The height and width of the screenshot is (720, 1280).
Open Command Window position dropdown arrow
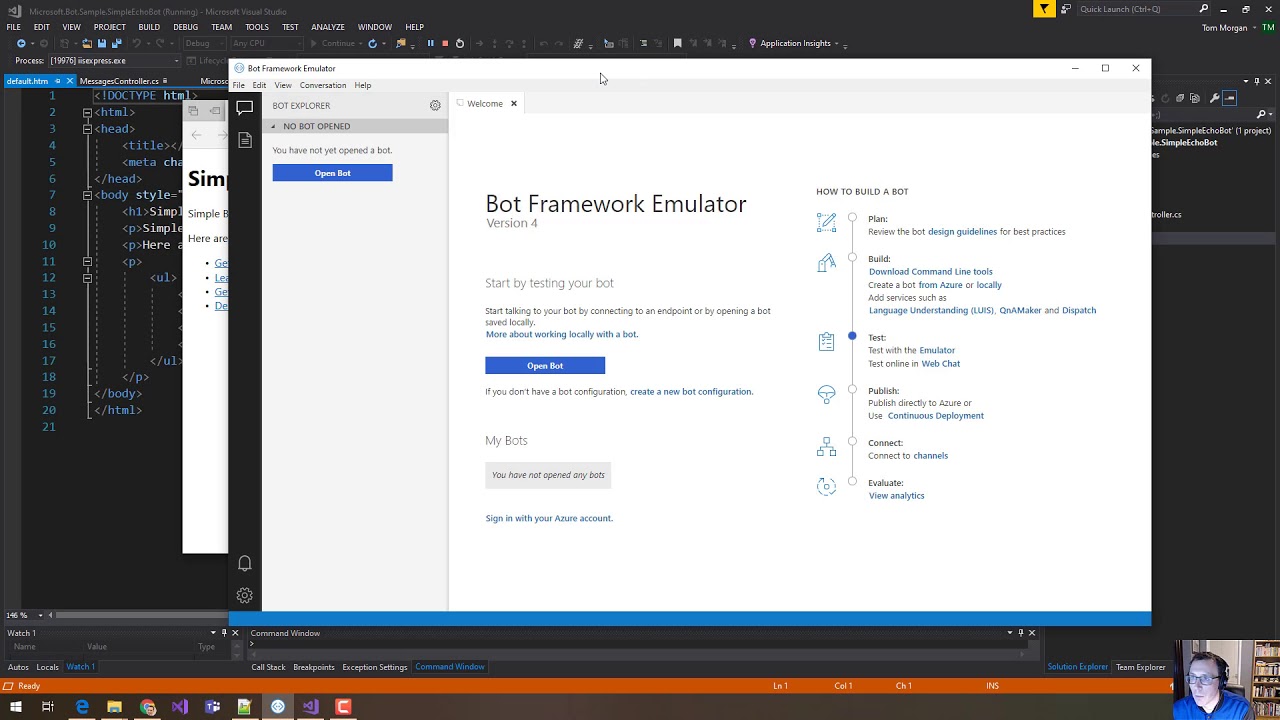tap(1009, 633)
